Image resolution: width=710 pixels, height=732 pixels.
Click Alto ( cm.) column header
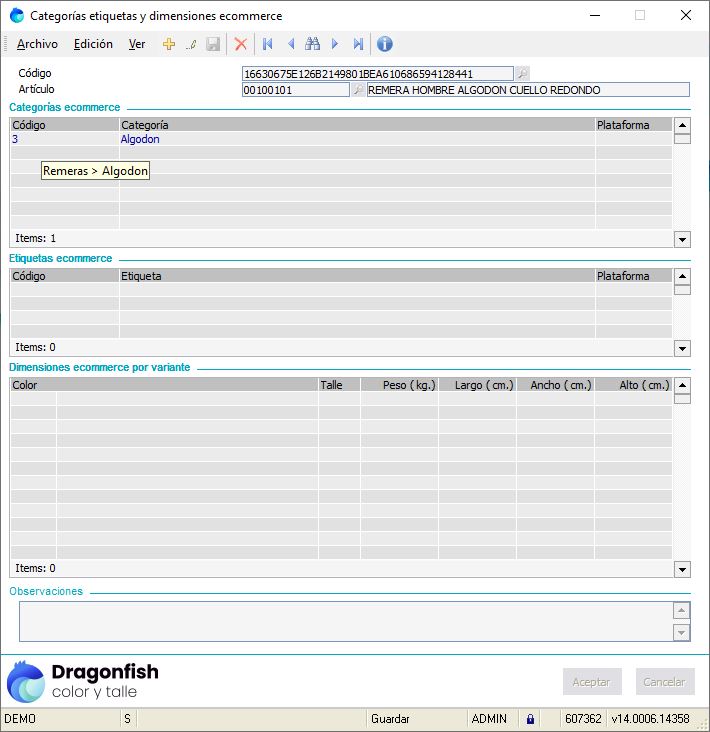633,385
